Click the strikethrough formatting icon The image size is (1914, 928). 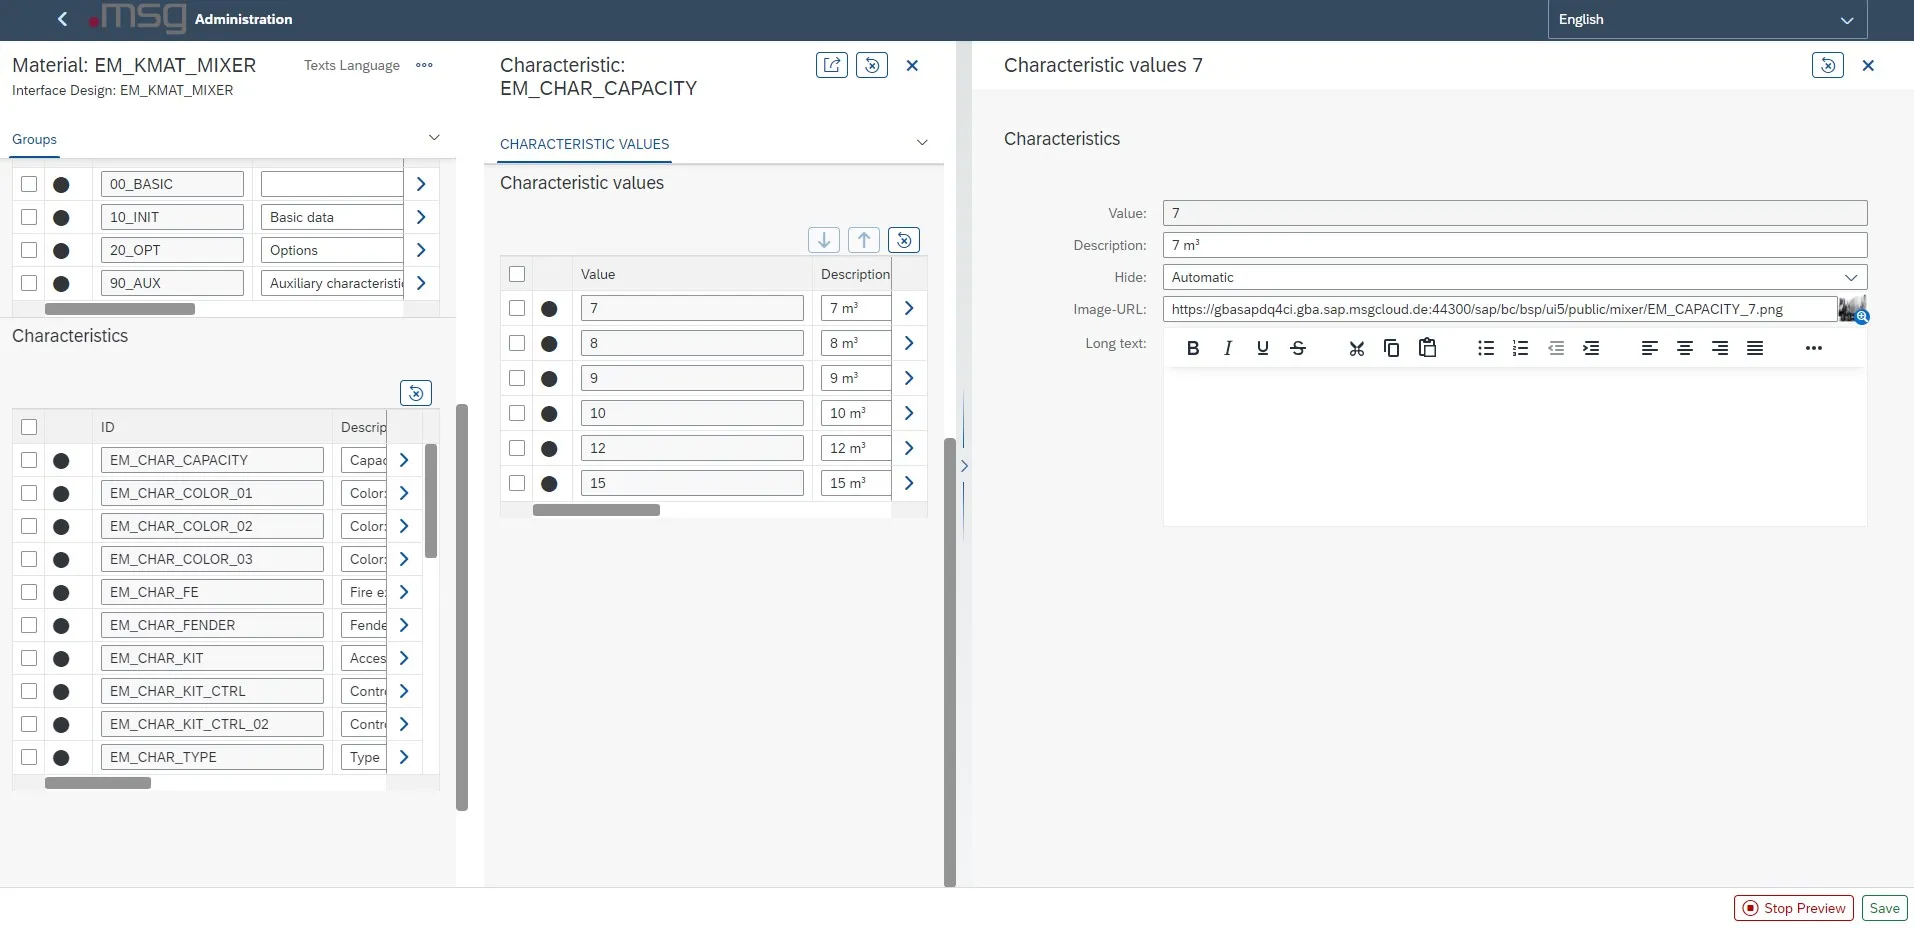(1297, 348)
